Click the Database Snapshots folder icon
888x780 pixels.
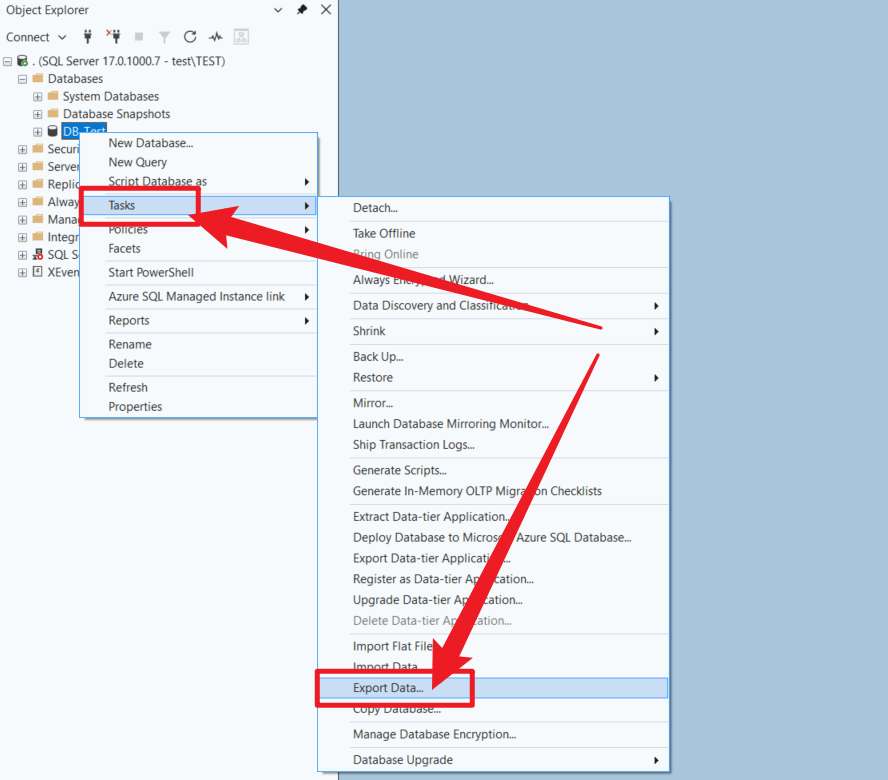[x=53, y=113]
